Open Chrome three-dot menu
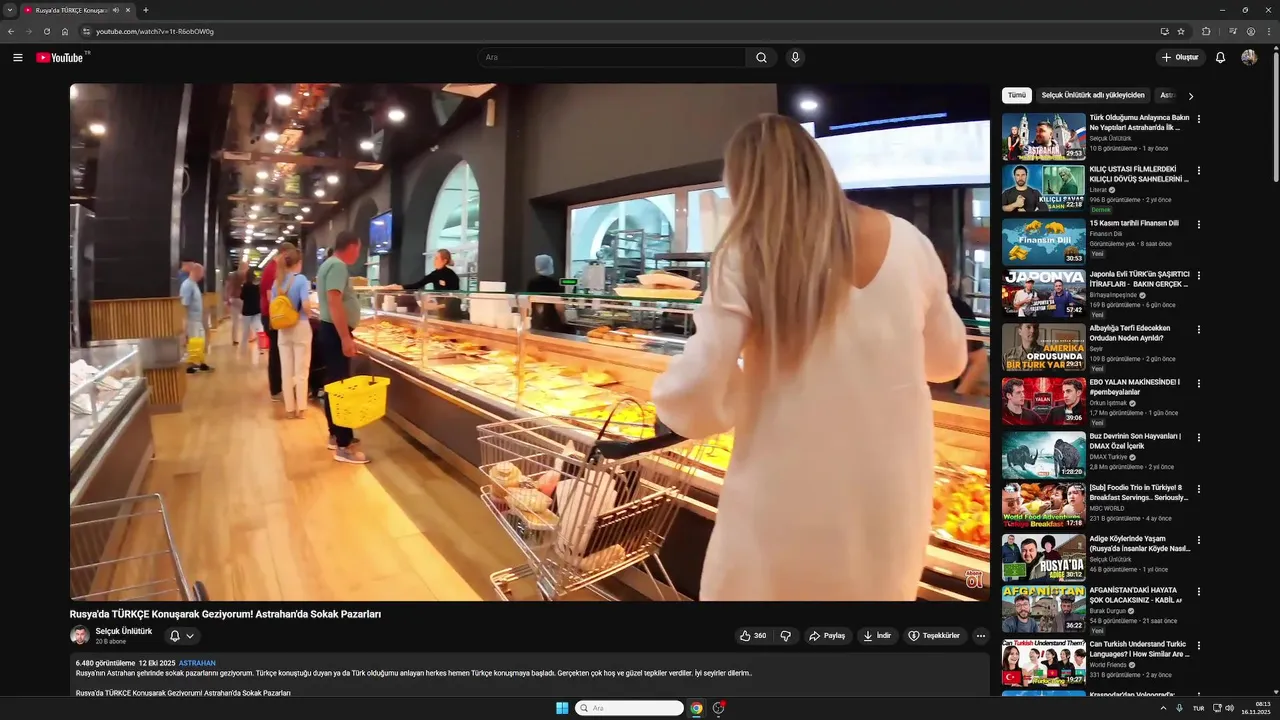The height and width of the screenshot is (720, 1280). [x=1269, y=31]
